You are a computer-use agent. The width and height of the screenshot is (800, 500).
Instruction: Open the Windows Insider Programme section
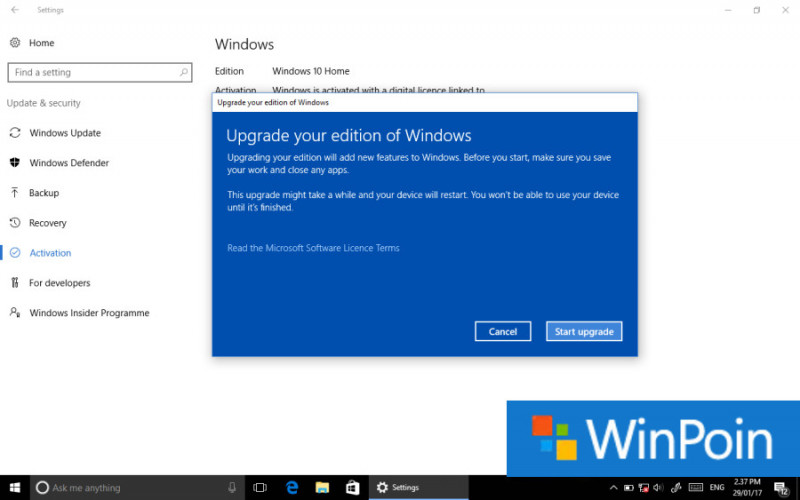coord(89,313)
